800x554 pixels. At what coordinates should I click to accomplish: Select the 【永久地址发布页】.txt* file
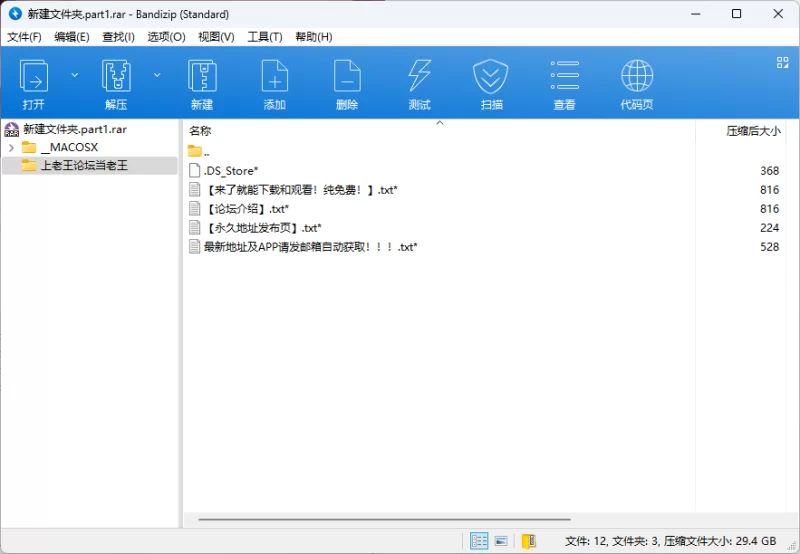(263, 228)
